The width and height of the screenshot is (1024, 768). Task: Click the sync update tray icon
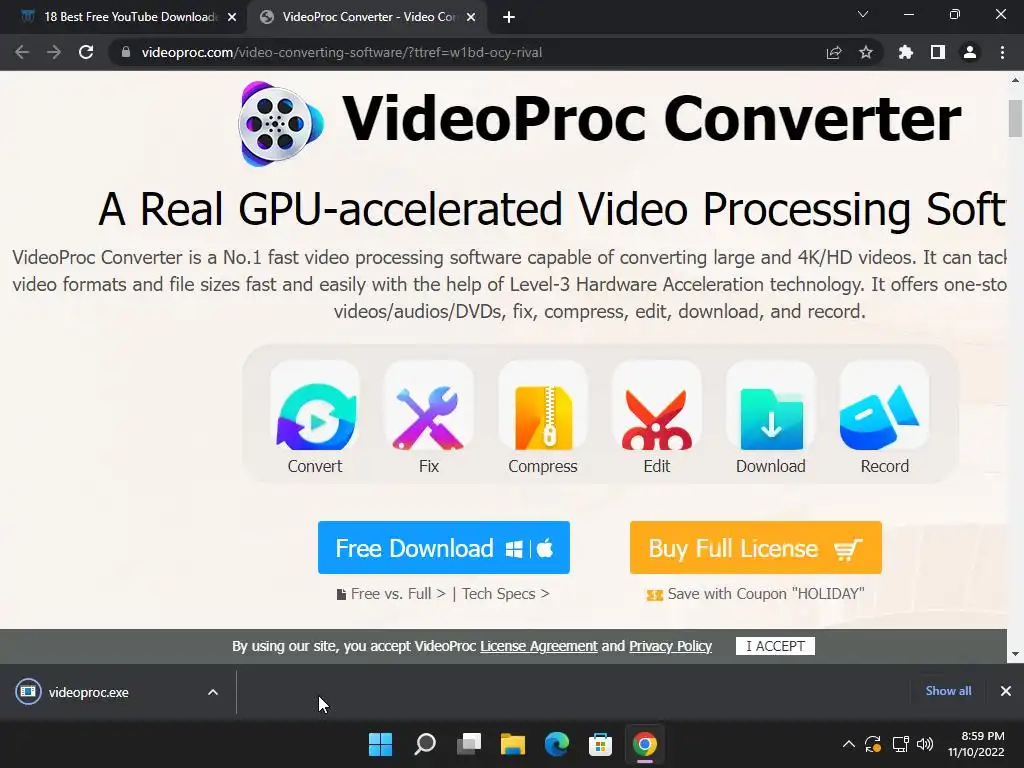point(873,744)
